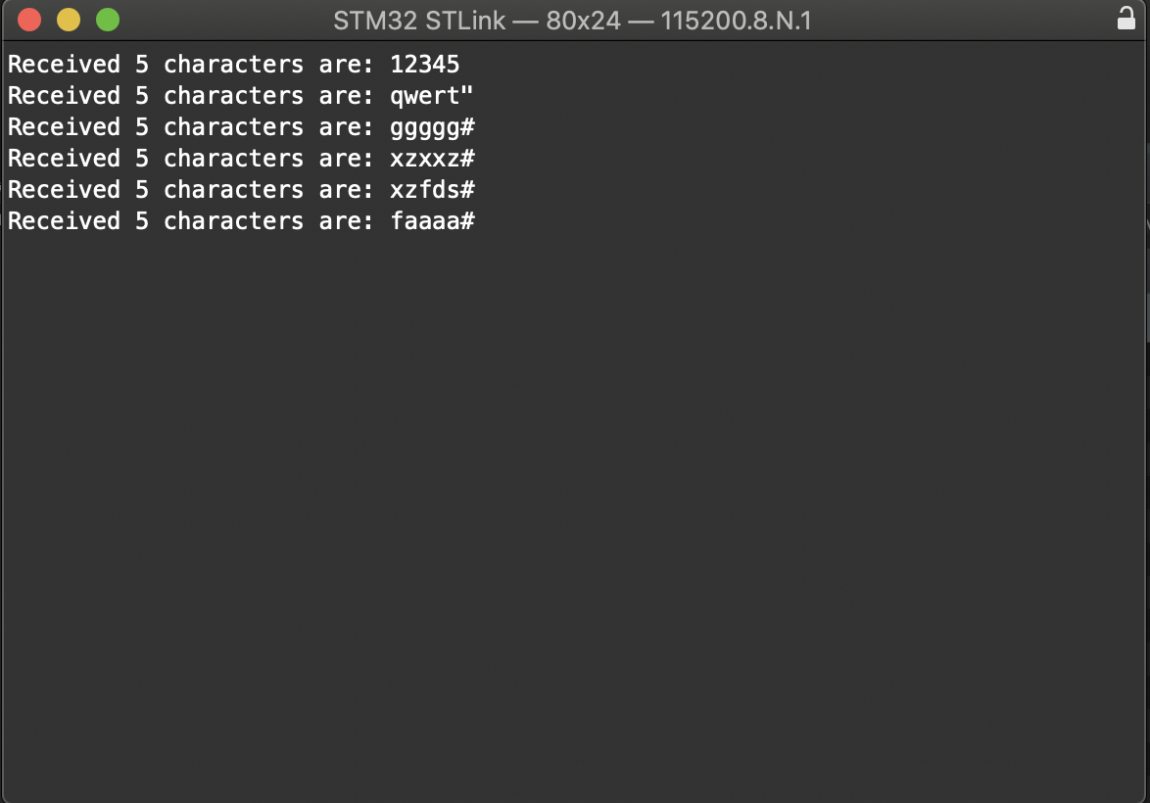Click the xzxxz# received string

click(432, 158)
